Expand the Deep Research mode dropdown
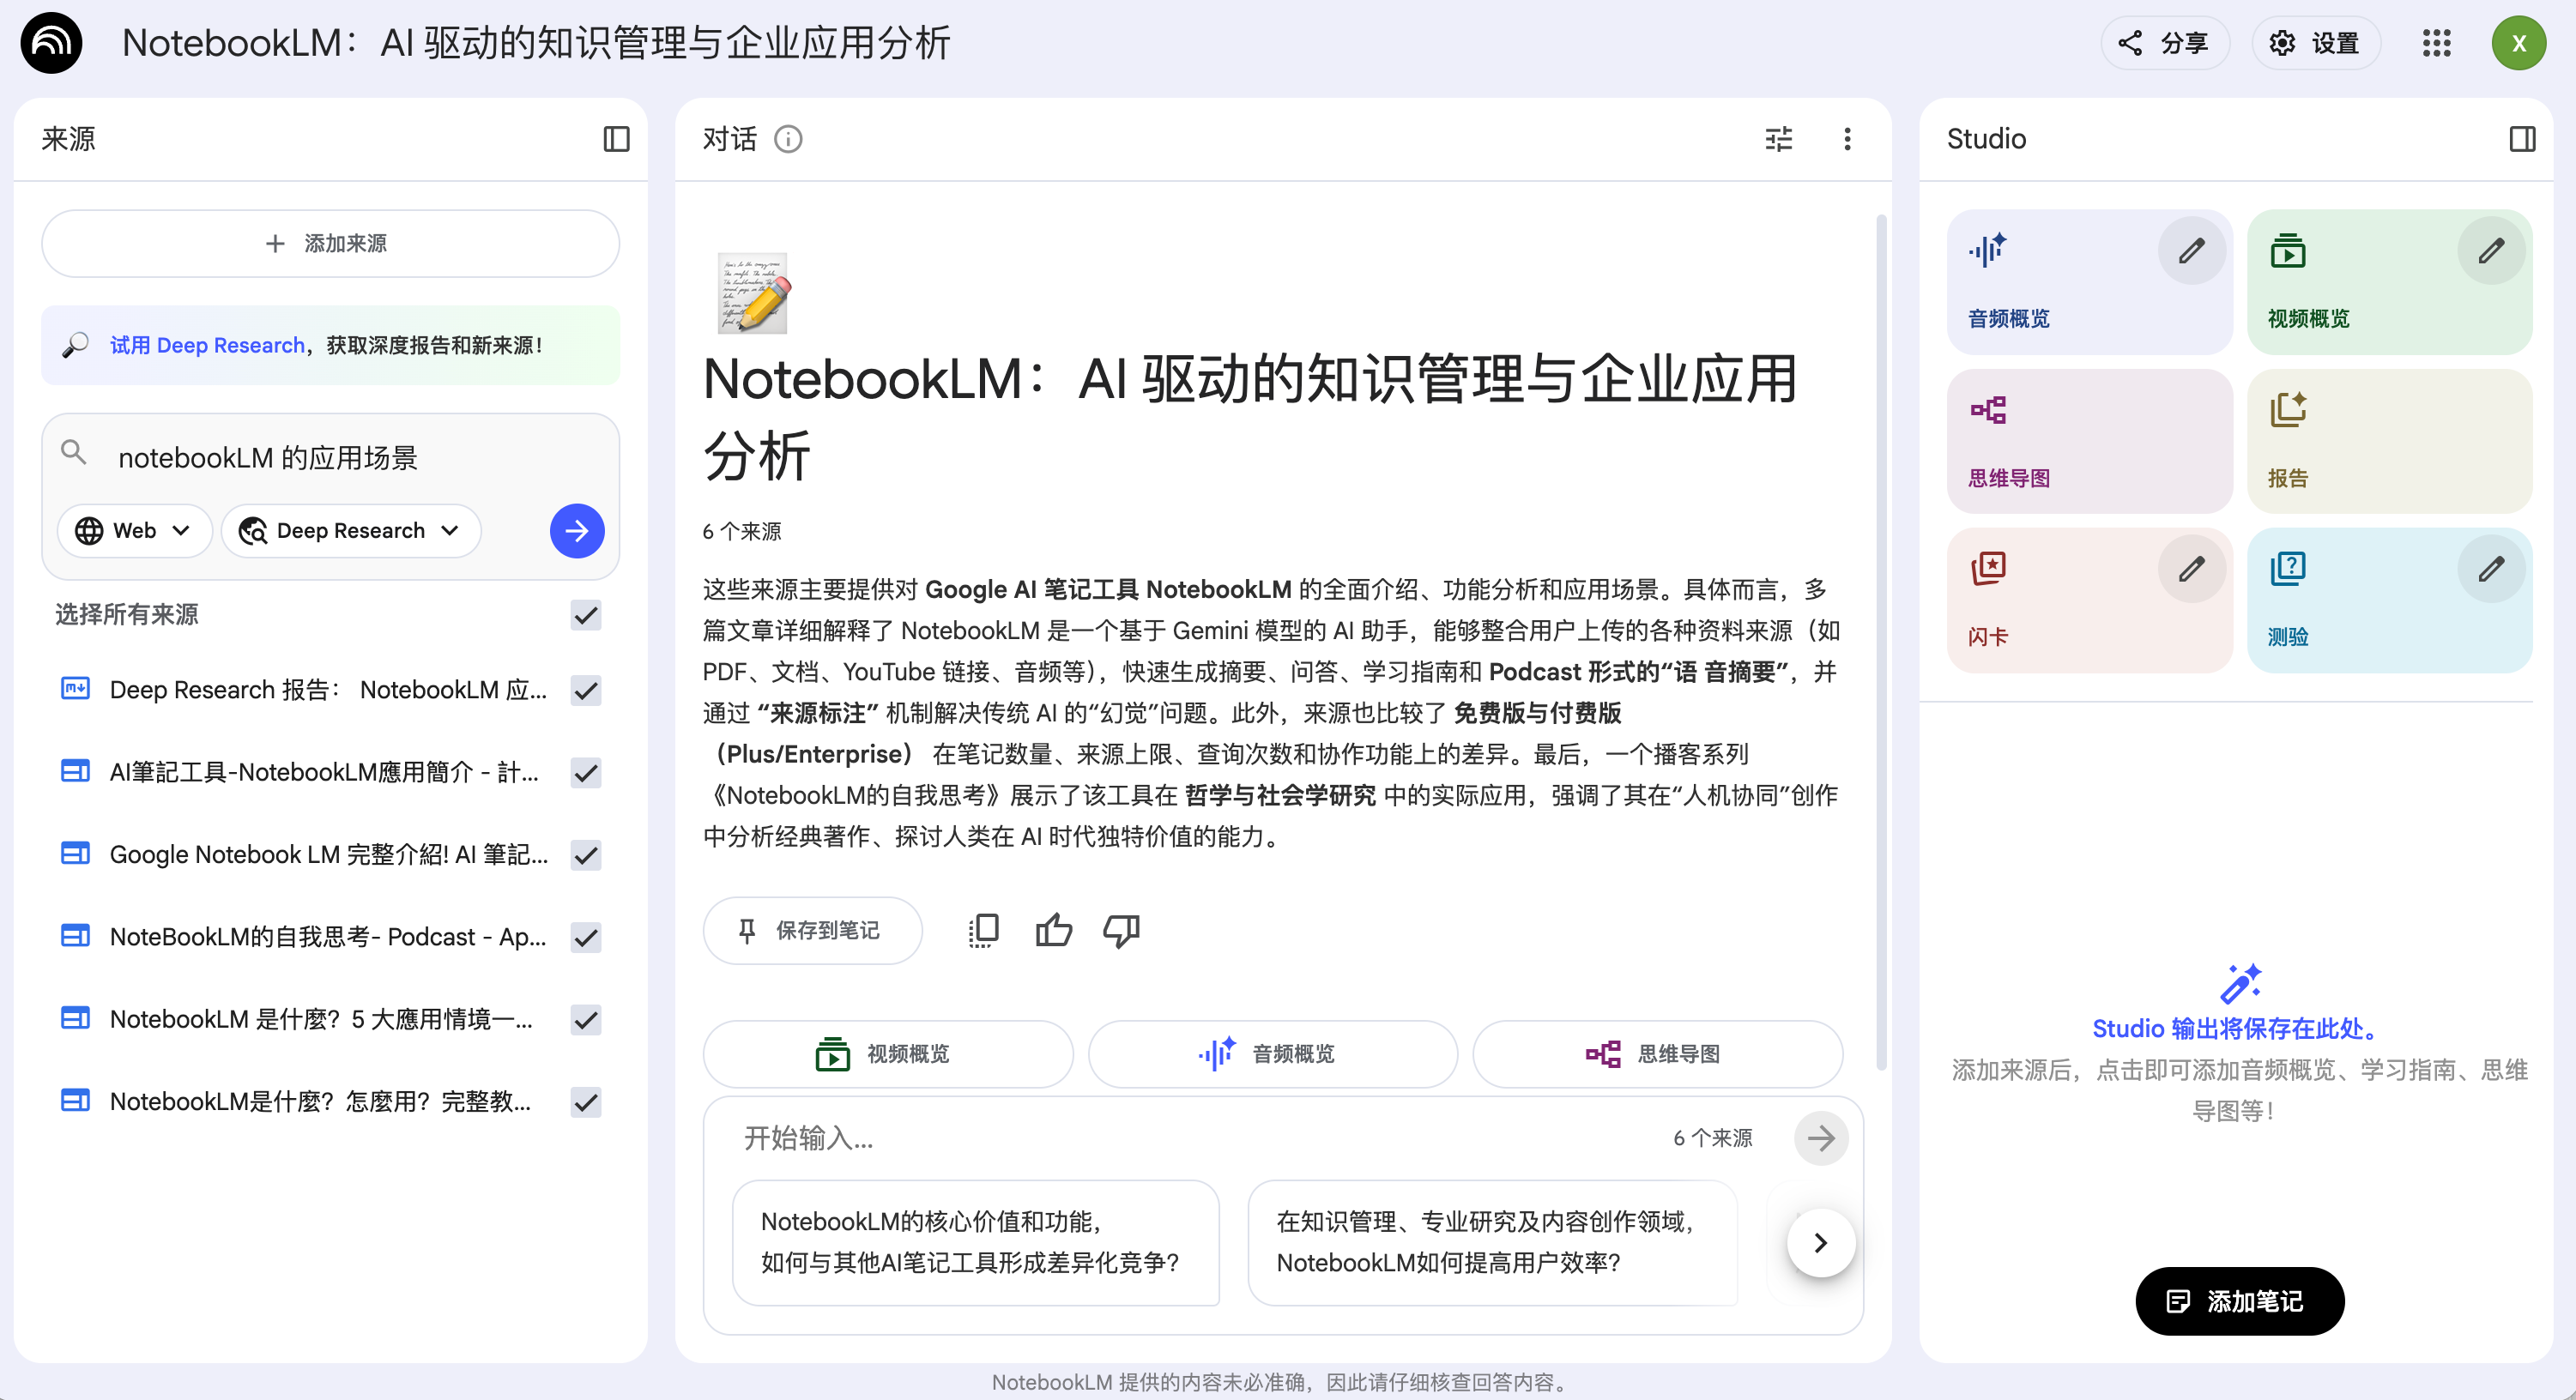Screen dimensions: 2576x1400 [x=350, y=530]
